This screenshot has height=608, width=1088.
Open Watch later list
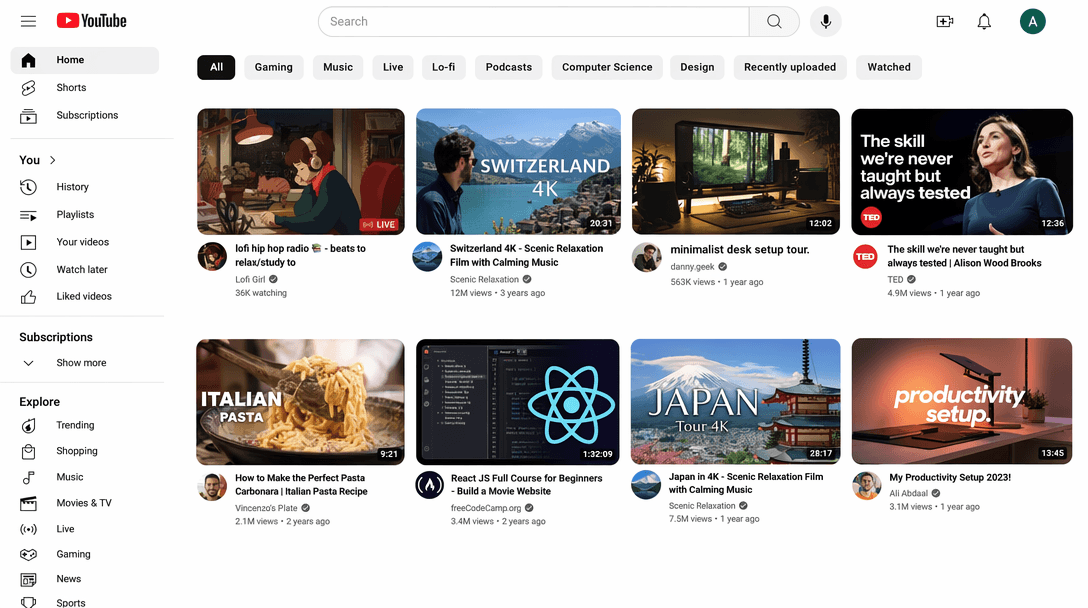coord(81,270)
